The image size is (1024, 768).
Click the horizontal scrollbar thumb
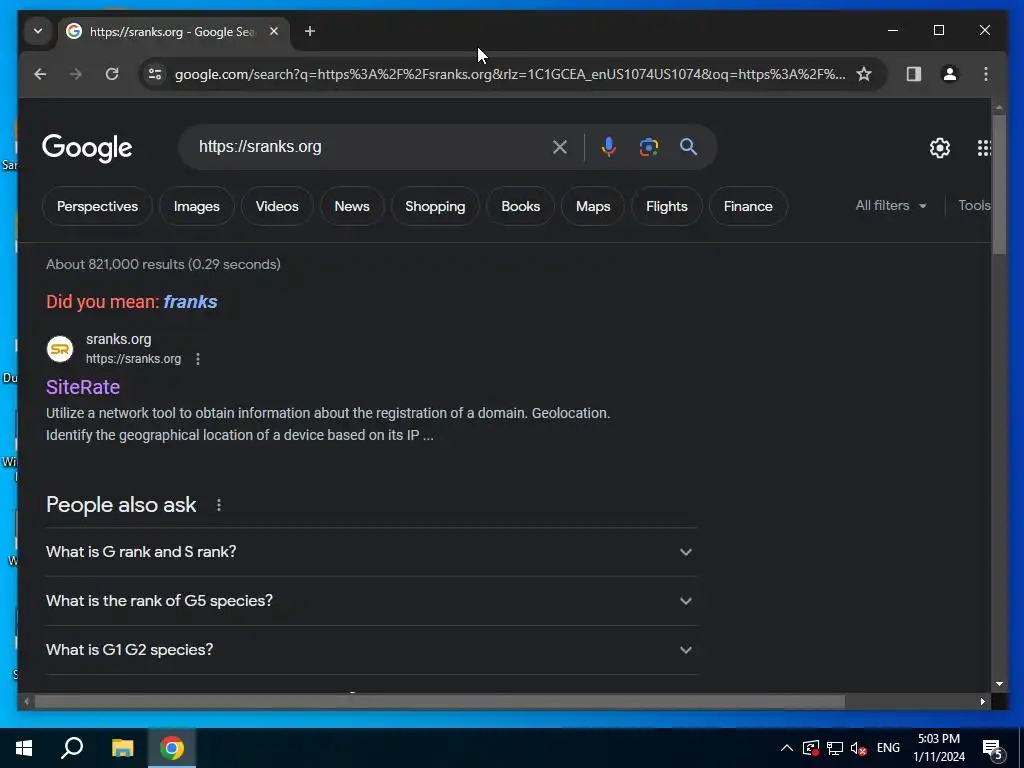click(x=440, y=702)
